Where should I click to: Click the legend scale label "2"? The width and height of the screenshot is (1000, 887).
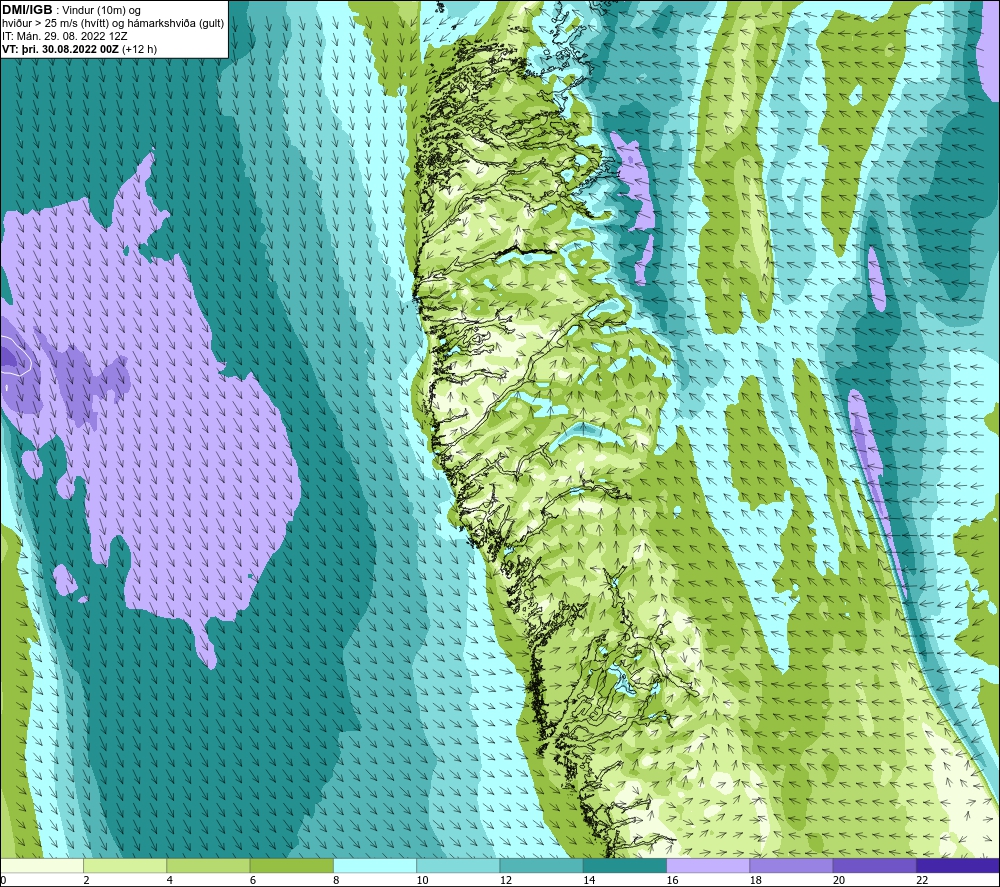[86, 880]
